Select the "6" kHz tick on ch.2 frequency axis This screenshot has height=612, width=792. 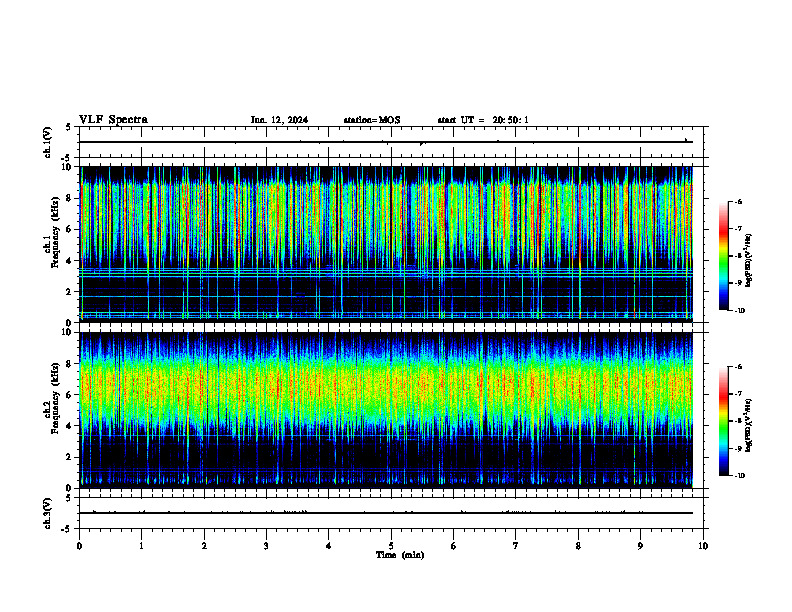click(70, 395)
